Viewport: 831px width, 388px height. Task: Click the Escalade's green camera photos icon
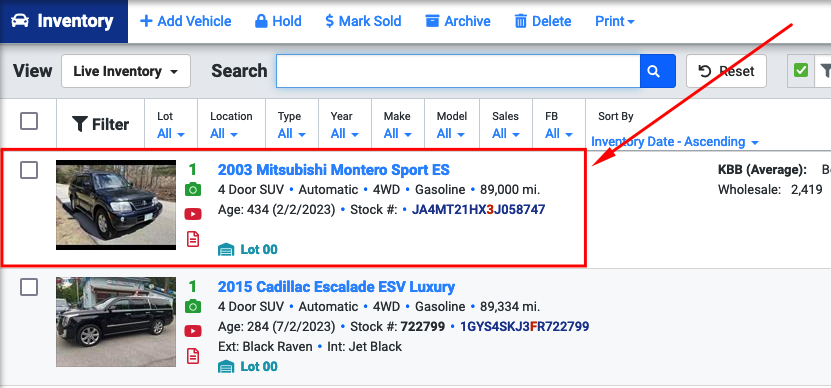(193, 306)
